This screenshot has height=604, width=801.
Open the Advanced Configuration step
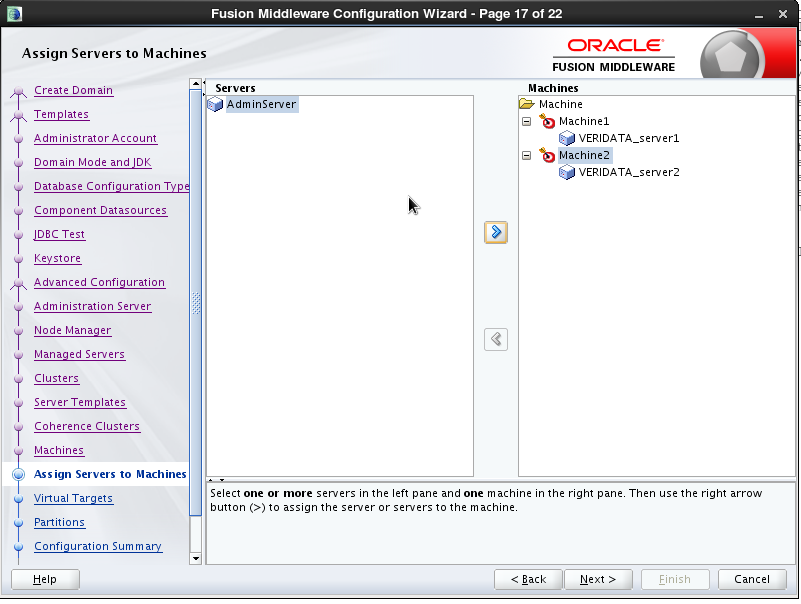[x=100, y=283]
